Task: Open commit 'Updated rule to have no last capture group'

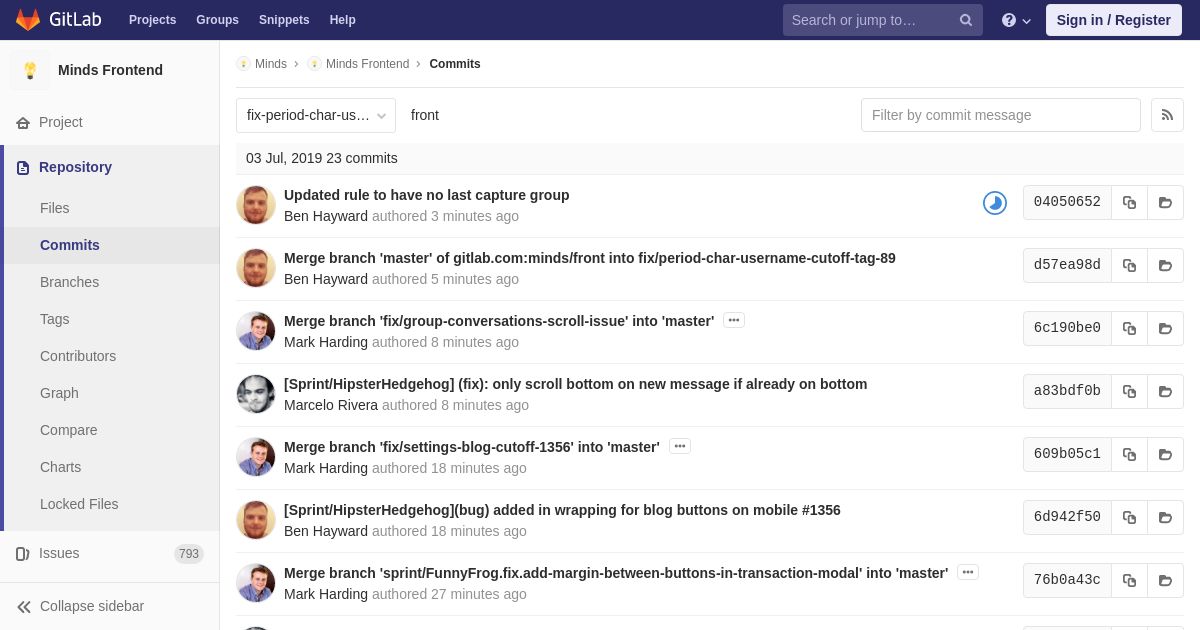Action: point(427,195)
